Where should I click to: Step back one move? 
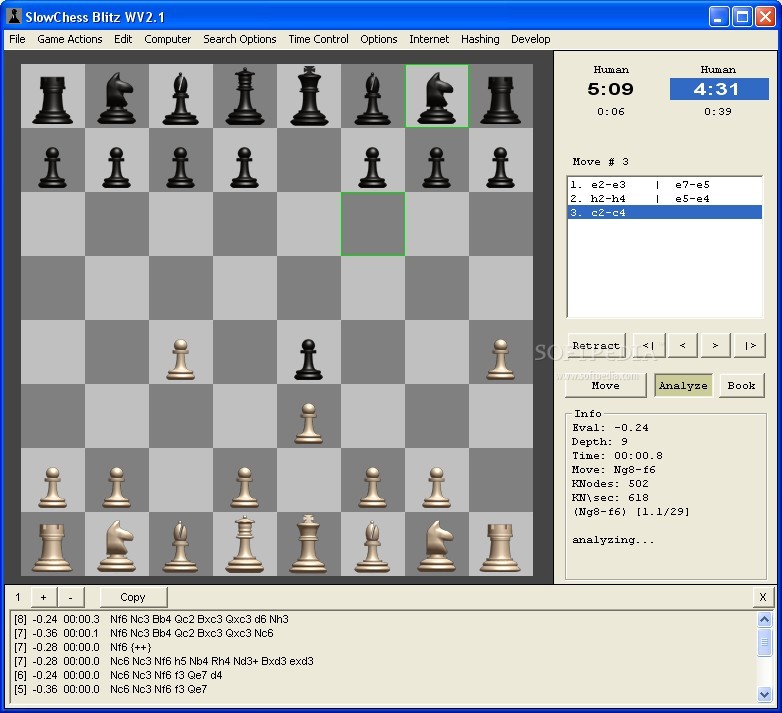682,346
